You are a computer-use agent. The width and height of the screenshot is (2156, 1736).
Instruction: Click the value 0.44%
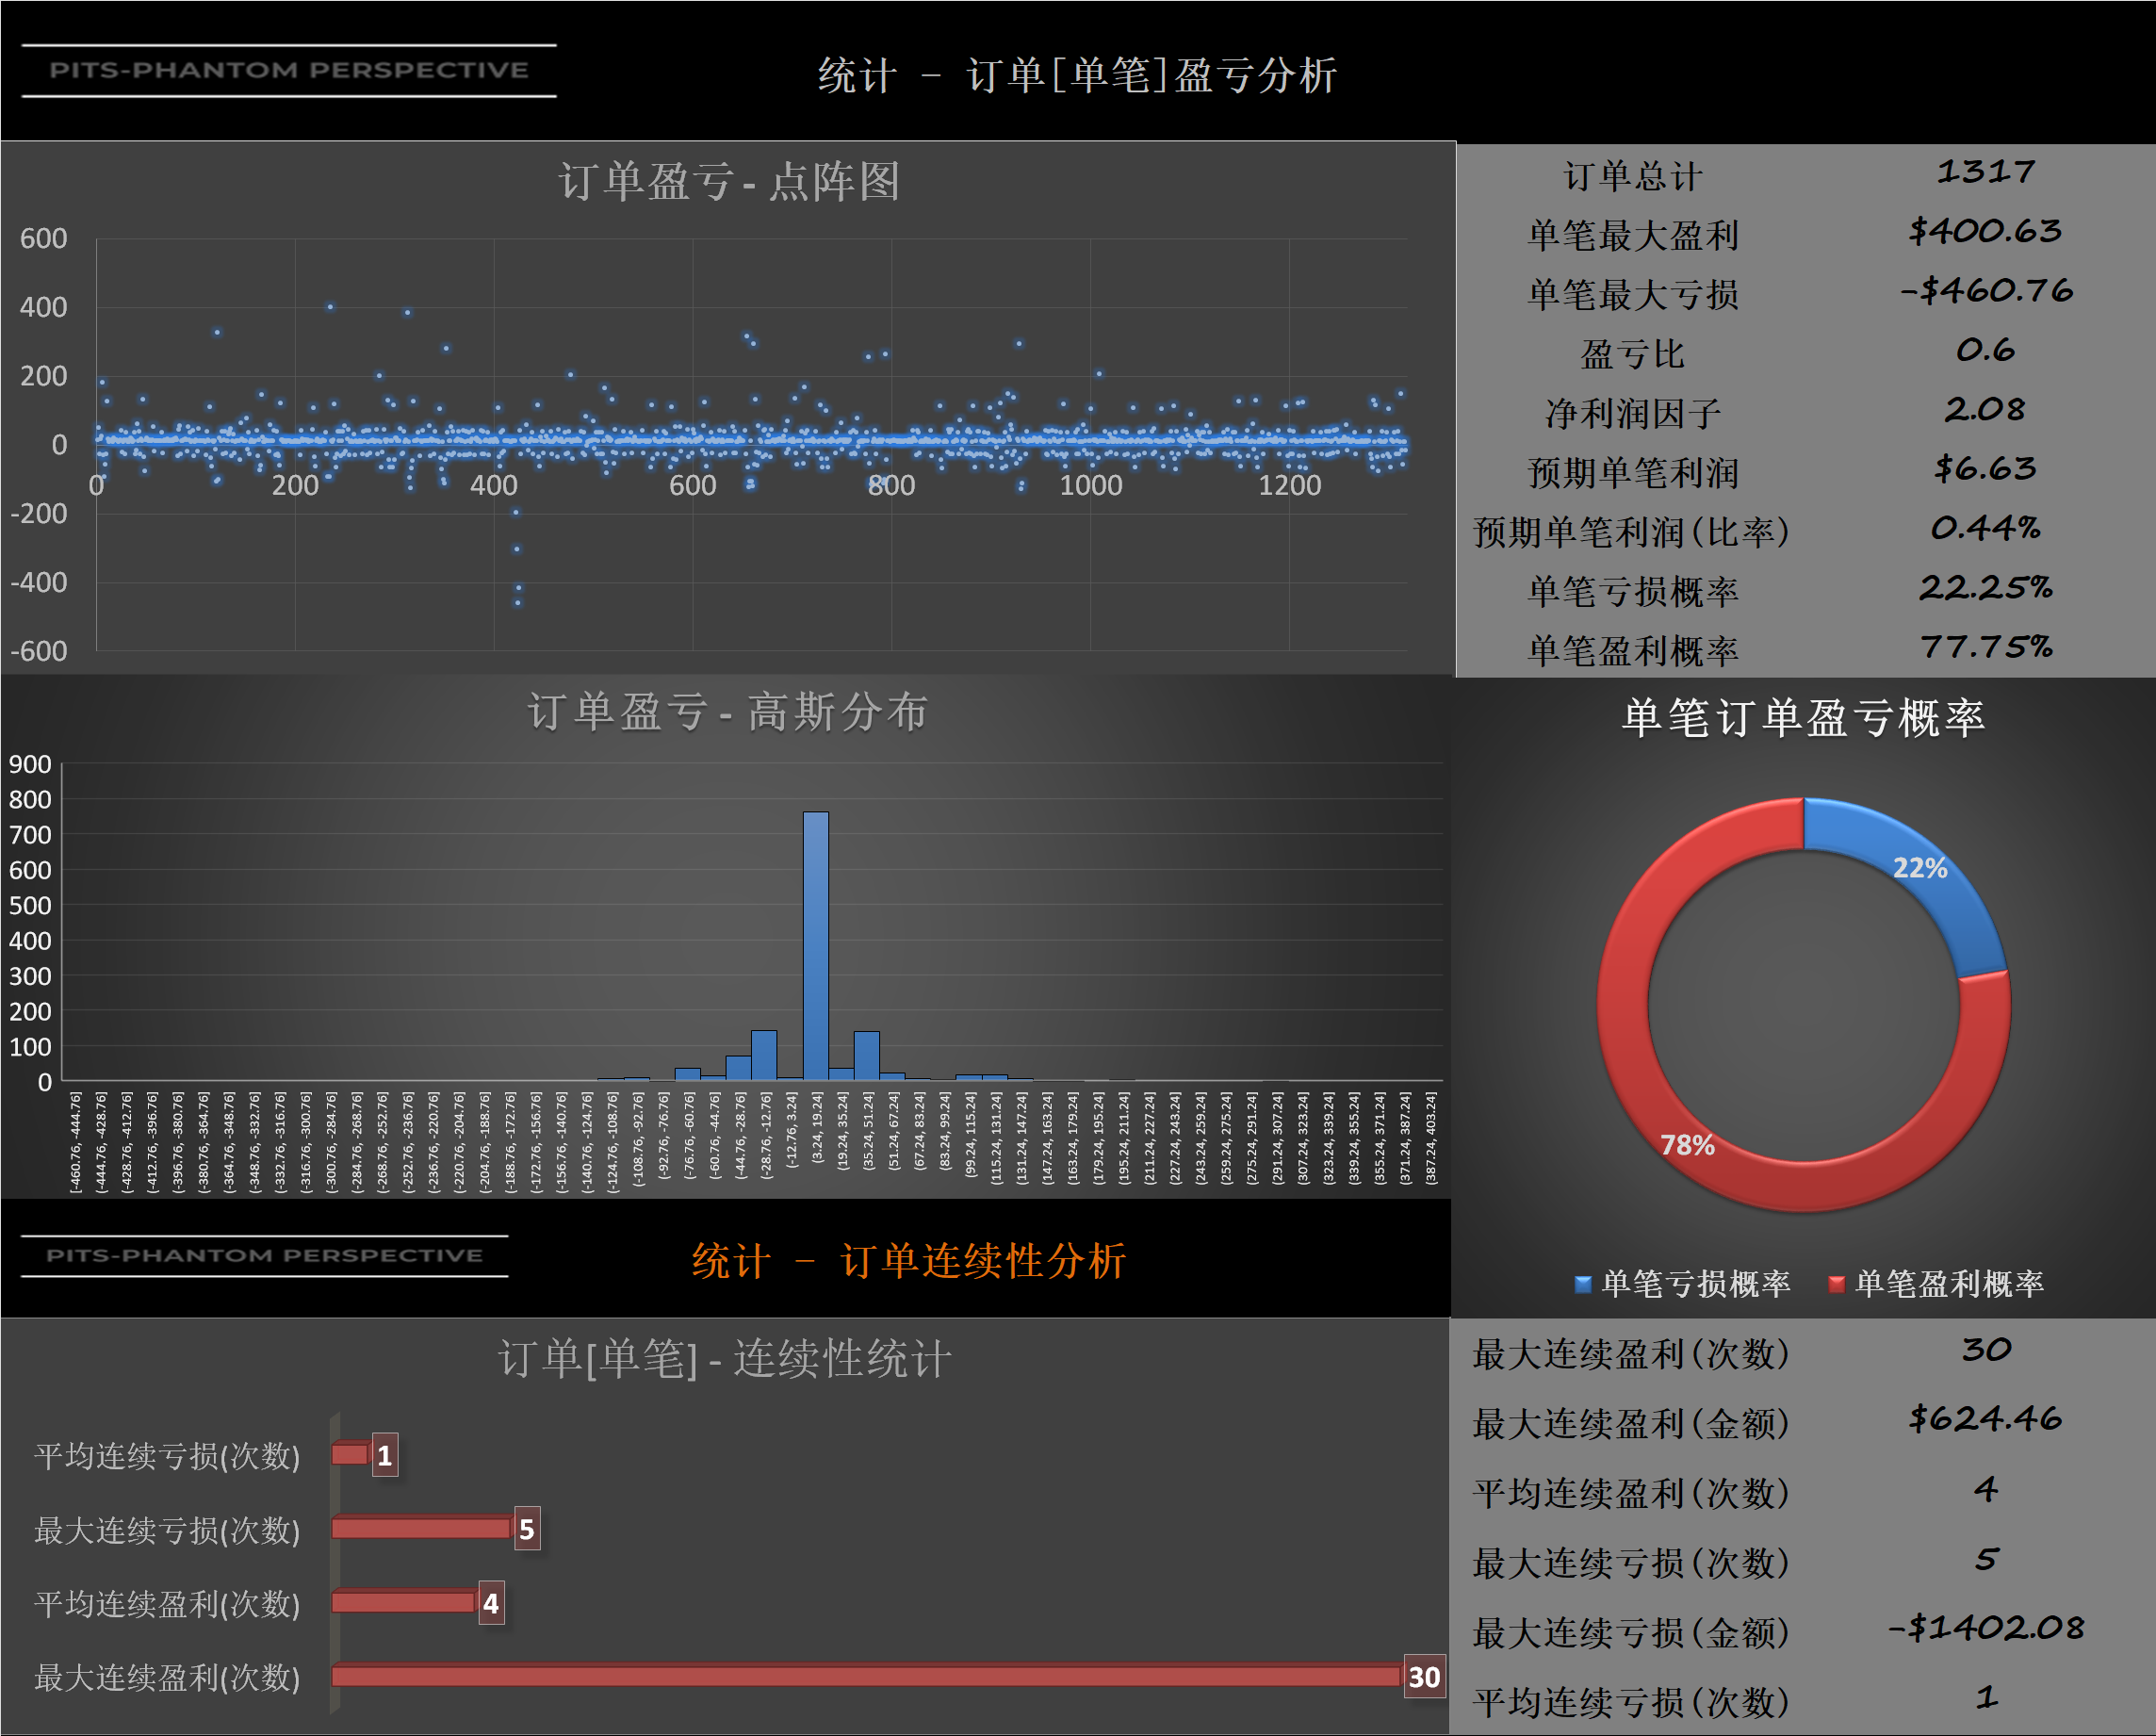click(x=1985, y=527)
